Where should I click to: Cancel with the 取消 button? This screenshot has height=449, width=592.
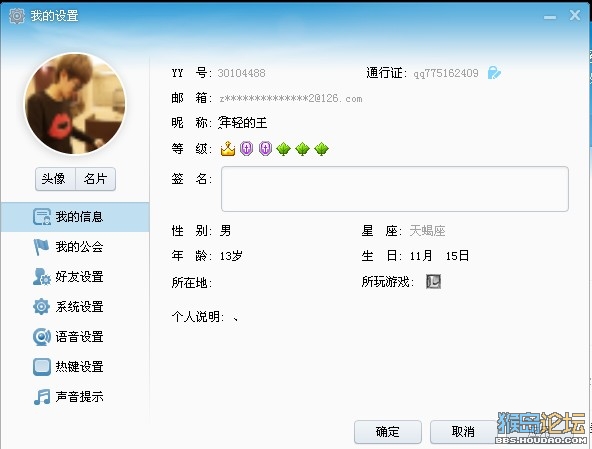click(463, 432)
